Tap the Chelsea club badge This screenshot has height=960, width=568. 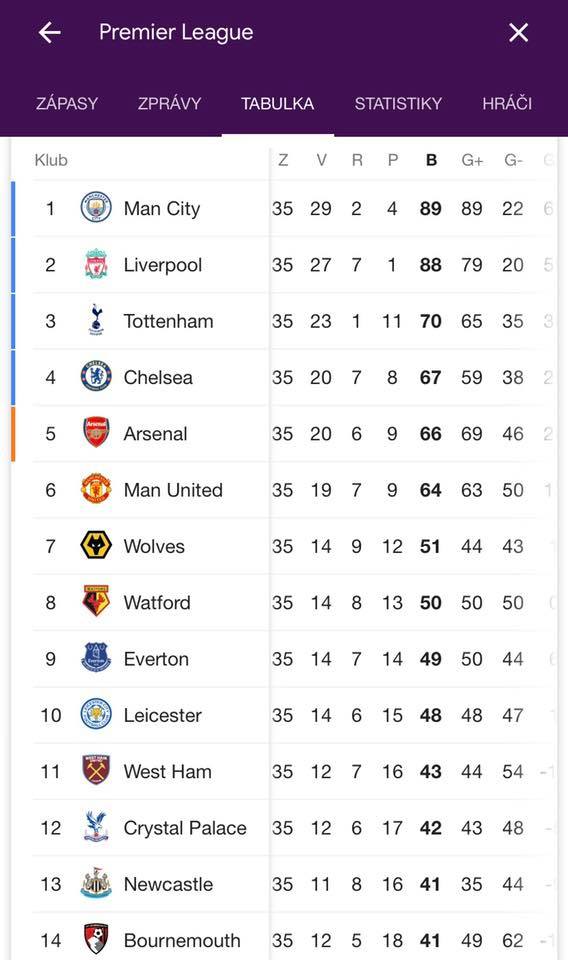click(x=96, y=377)
